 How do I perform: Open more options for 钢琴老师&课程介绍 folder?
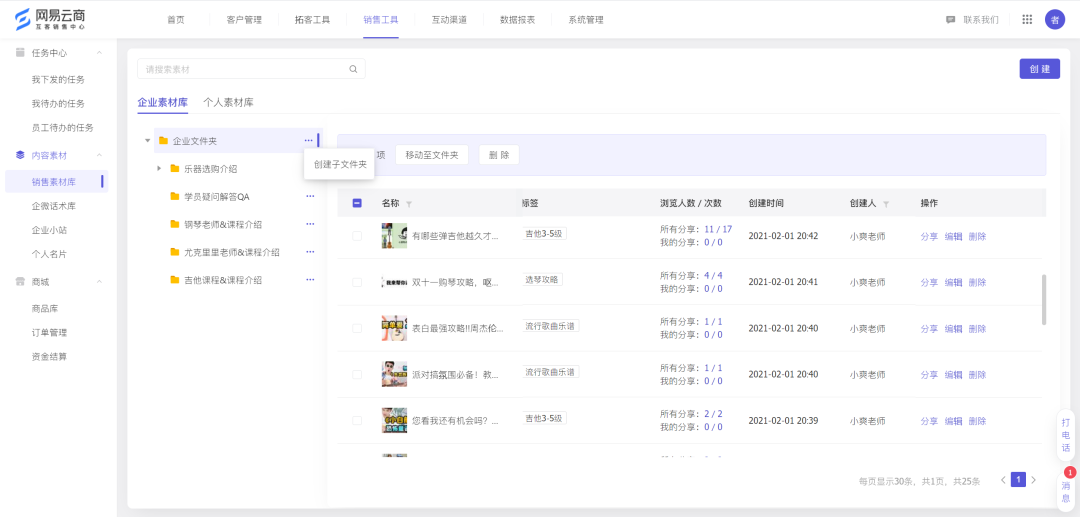click(x=310, y=224)
